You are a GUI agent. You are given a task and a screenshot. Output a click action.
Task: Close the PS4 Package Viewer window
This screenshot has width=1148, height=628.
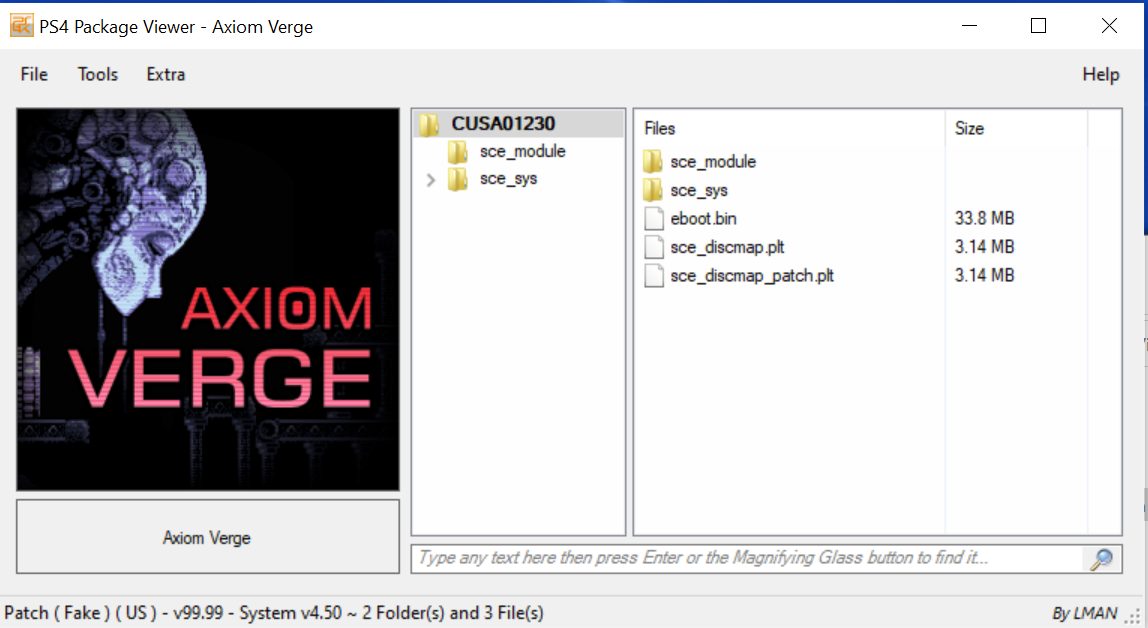(x=1109, y=26)
